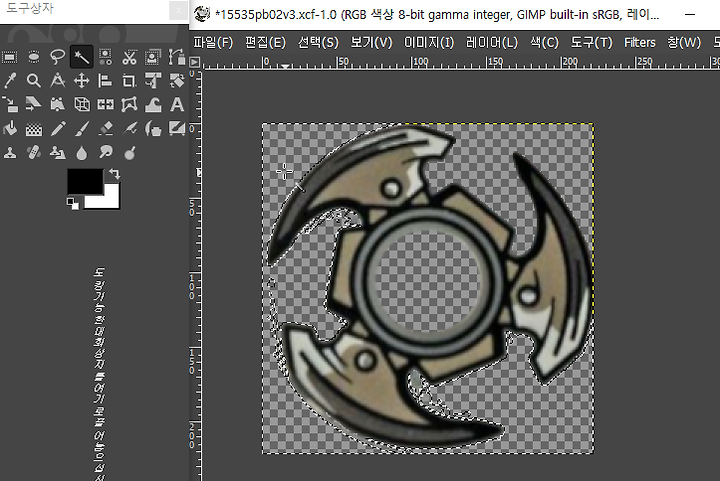720x481 pixels.
Task: Select the Smudge tool
Action: point(105,152)
